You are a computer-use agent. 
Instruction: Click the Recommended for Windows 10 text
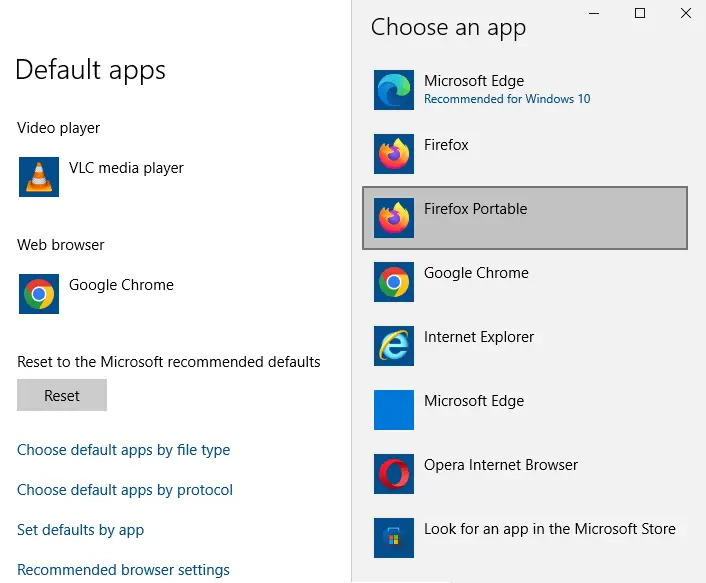pyautogui.click(x=507, y=99)
